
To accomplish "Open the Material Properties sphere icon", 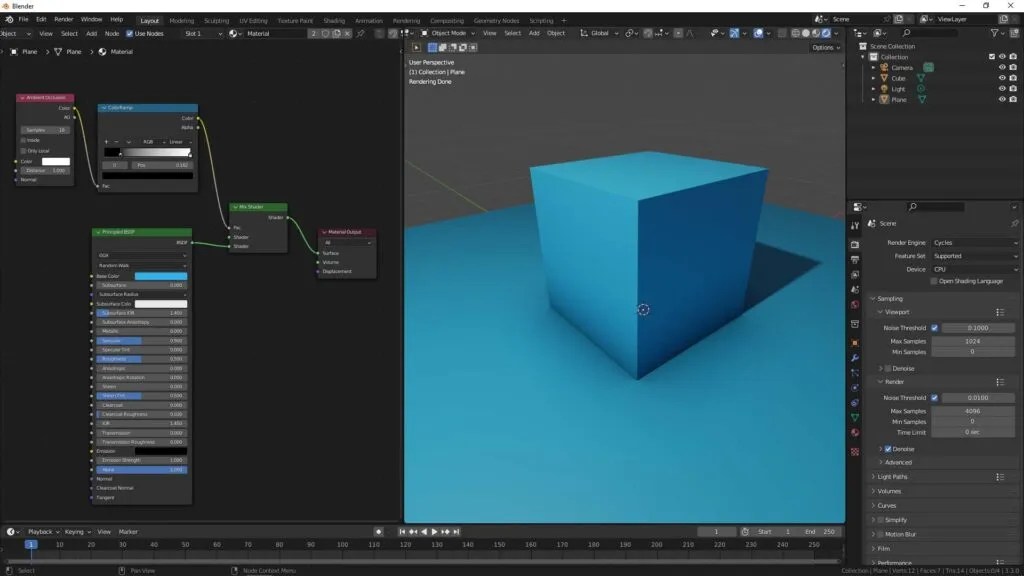I will [857, 433].
